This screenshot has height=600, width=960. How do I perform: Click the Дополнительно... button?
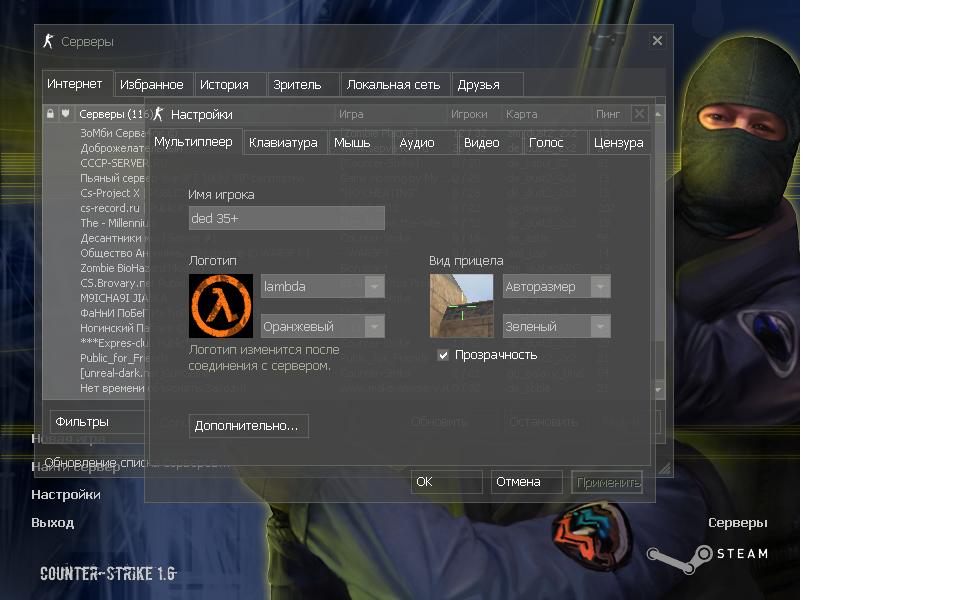249,426
